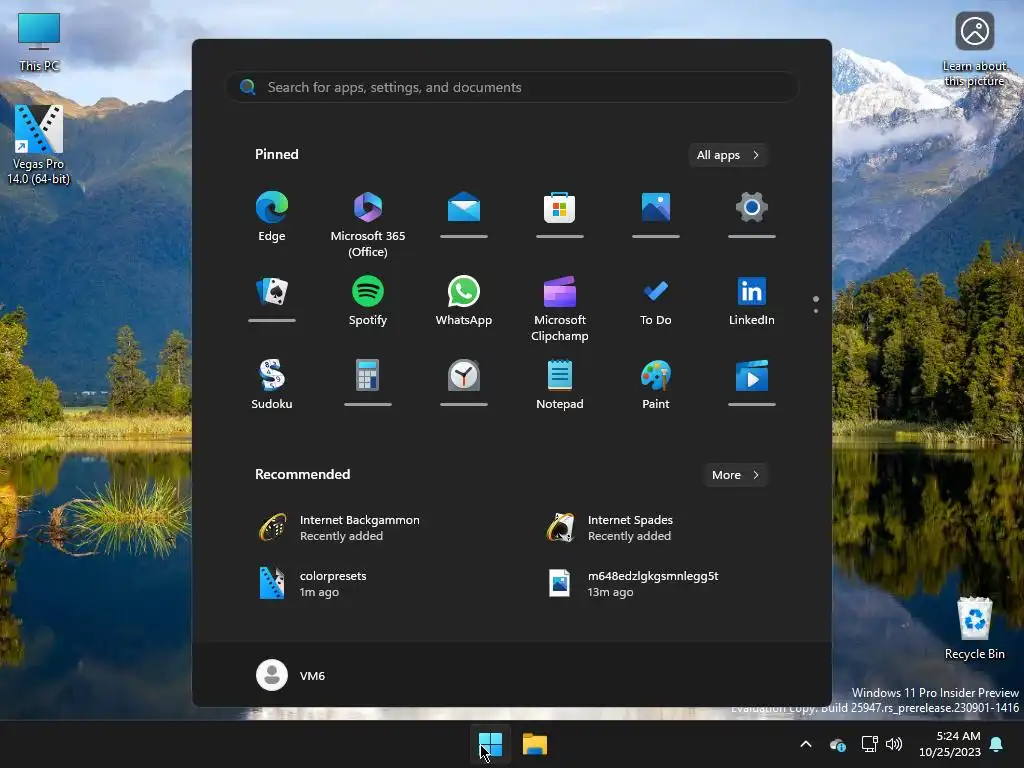Screen dimensions: 1024x768
Task: Launch Microsoft Clipchamp
Action: [x=560, y=308]
